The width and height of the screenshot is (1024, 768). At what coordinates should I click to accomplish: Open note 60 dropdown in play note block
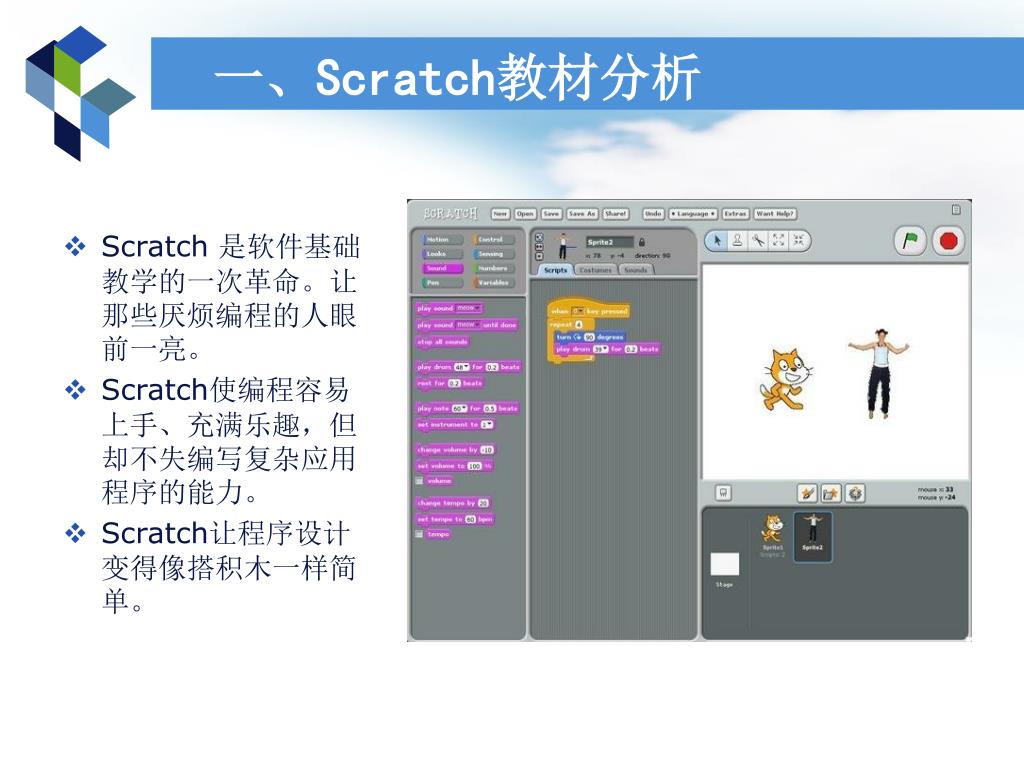(460, 409)
